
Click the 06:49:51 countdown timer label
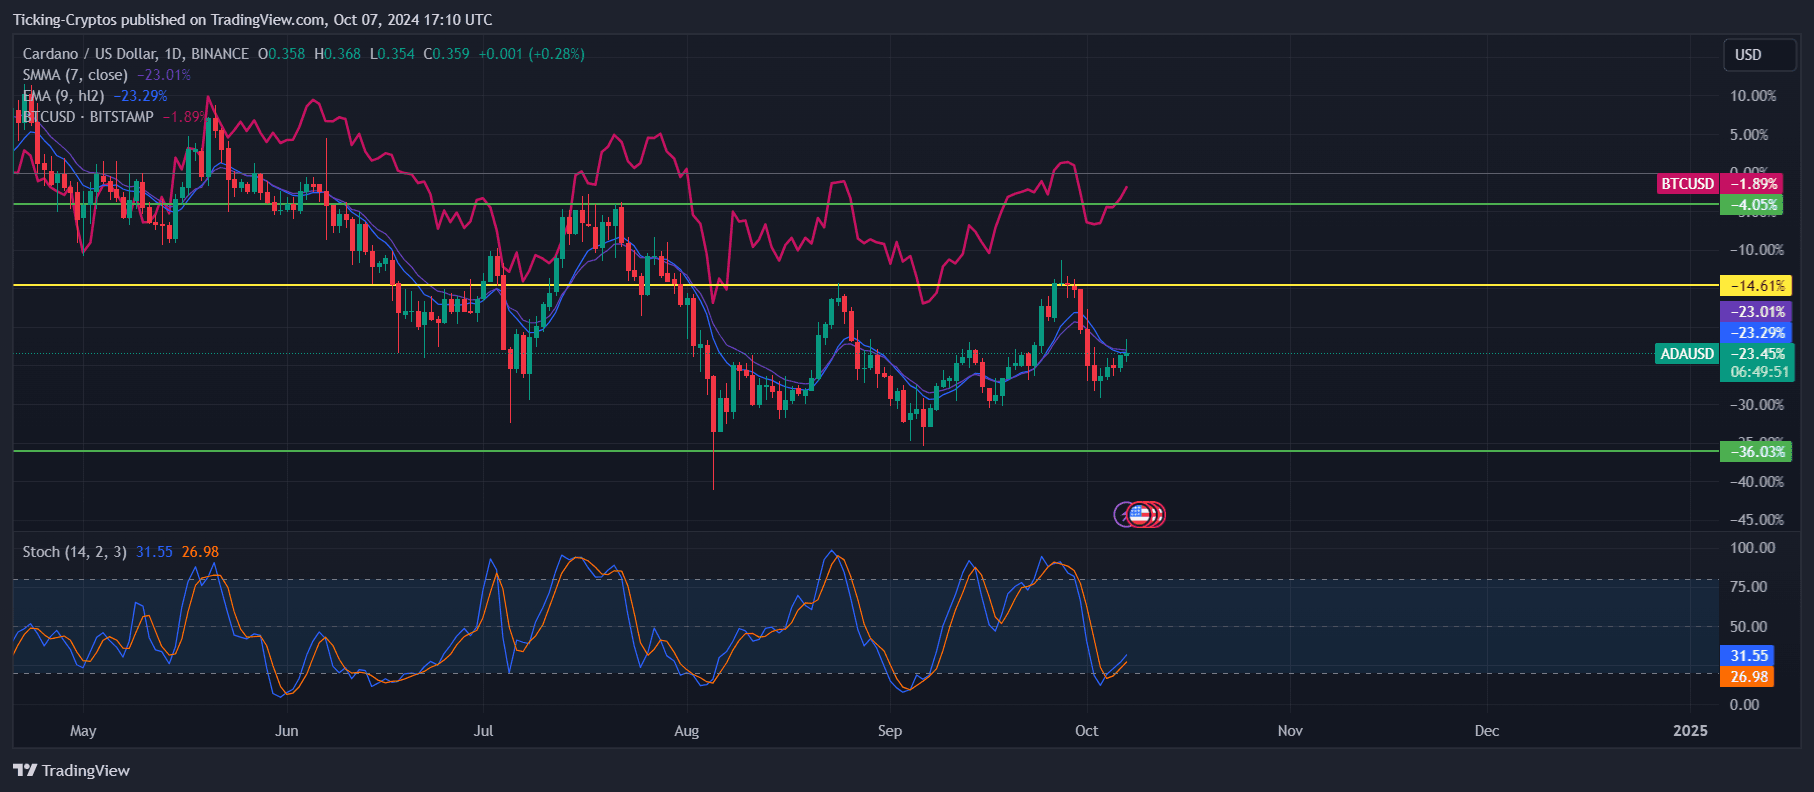(1758, 372)
